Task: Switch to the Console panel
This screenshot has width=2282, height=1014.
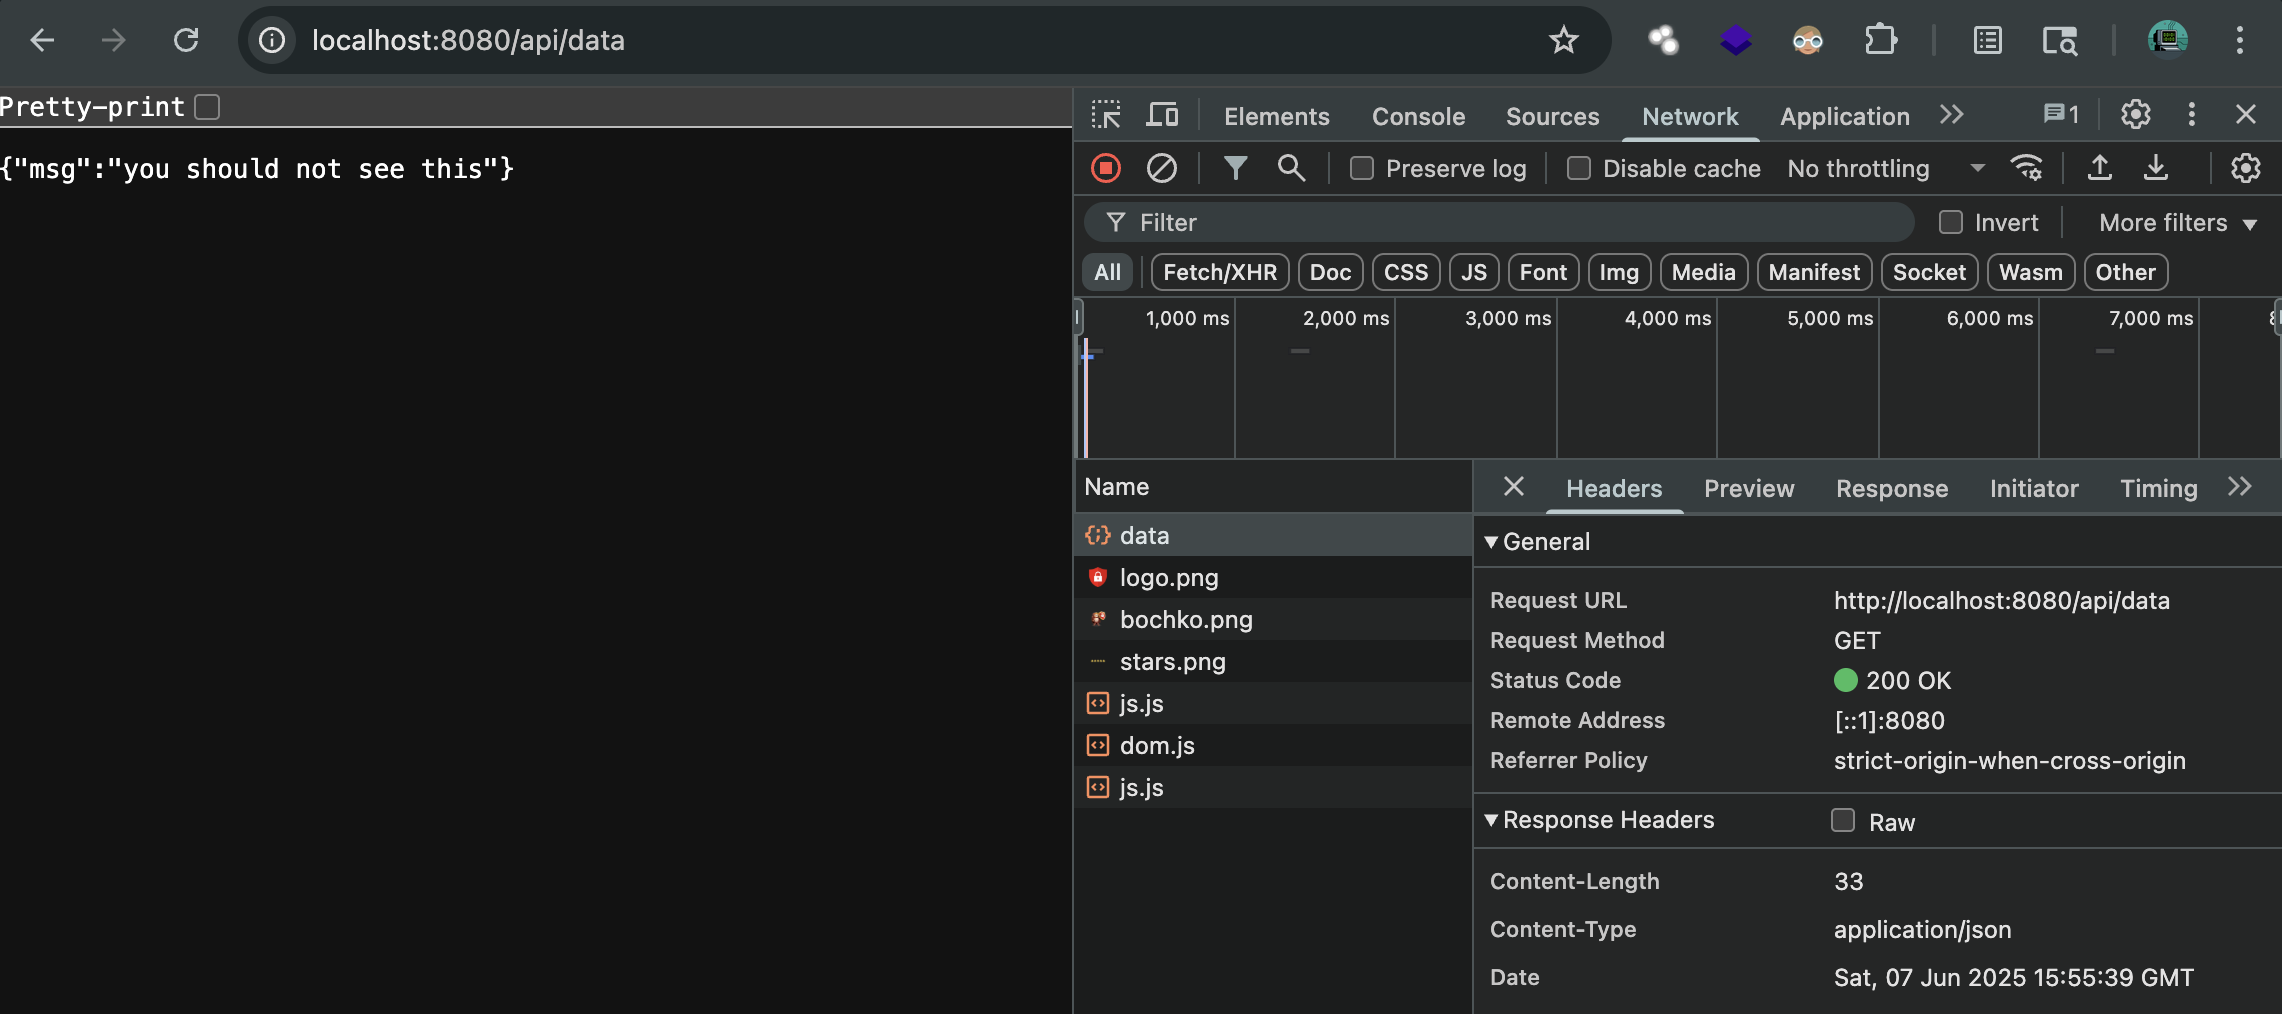Action: click(x=1418, y=116)
